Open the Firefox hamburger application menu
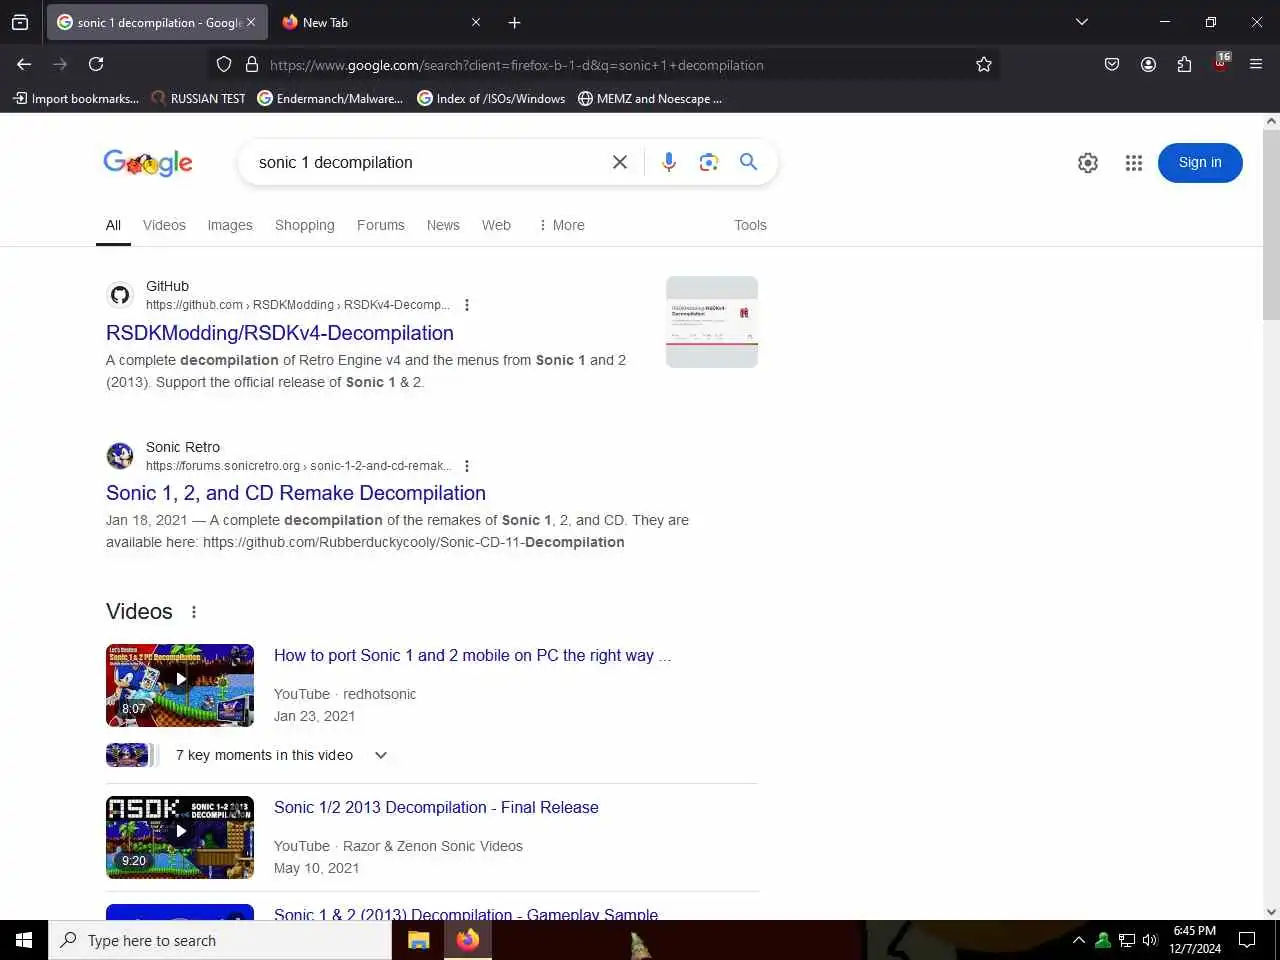1280x960 pixels. pyautogui.click(x=1256, y=64)
